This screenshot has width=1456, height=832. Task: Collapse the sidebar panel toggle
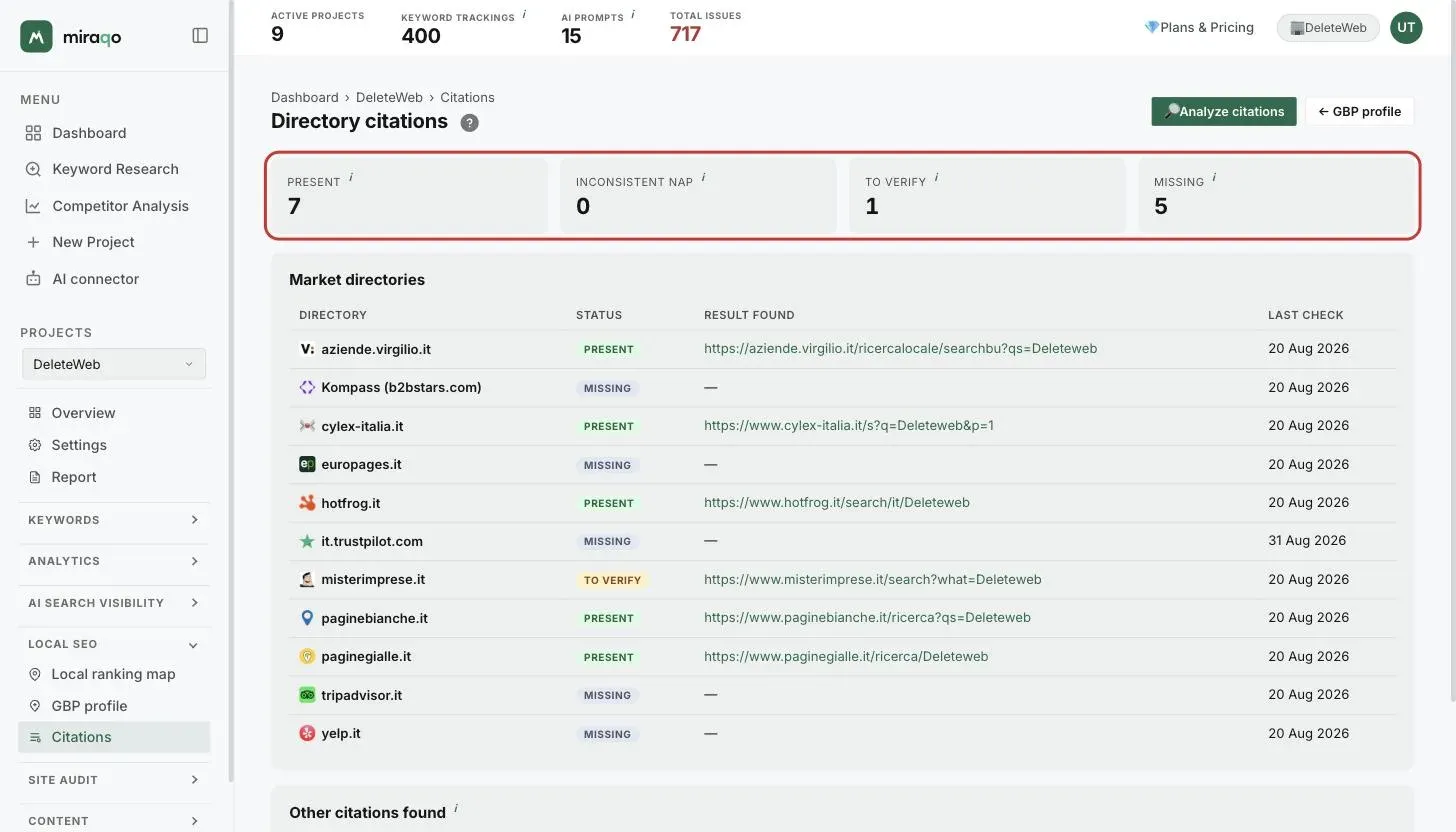[200, 36]
